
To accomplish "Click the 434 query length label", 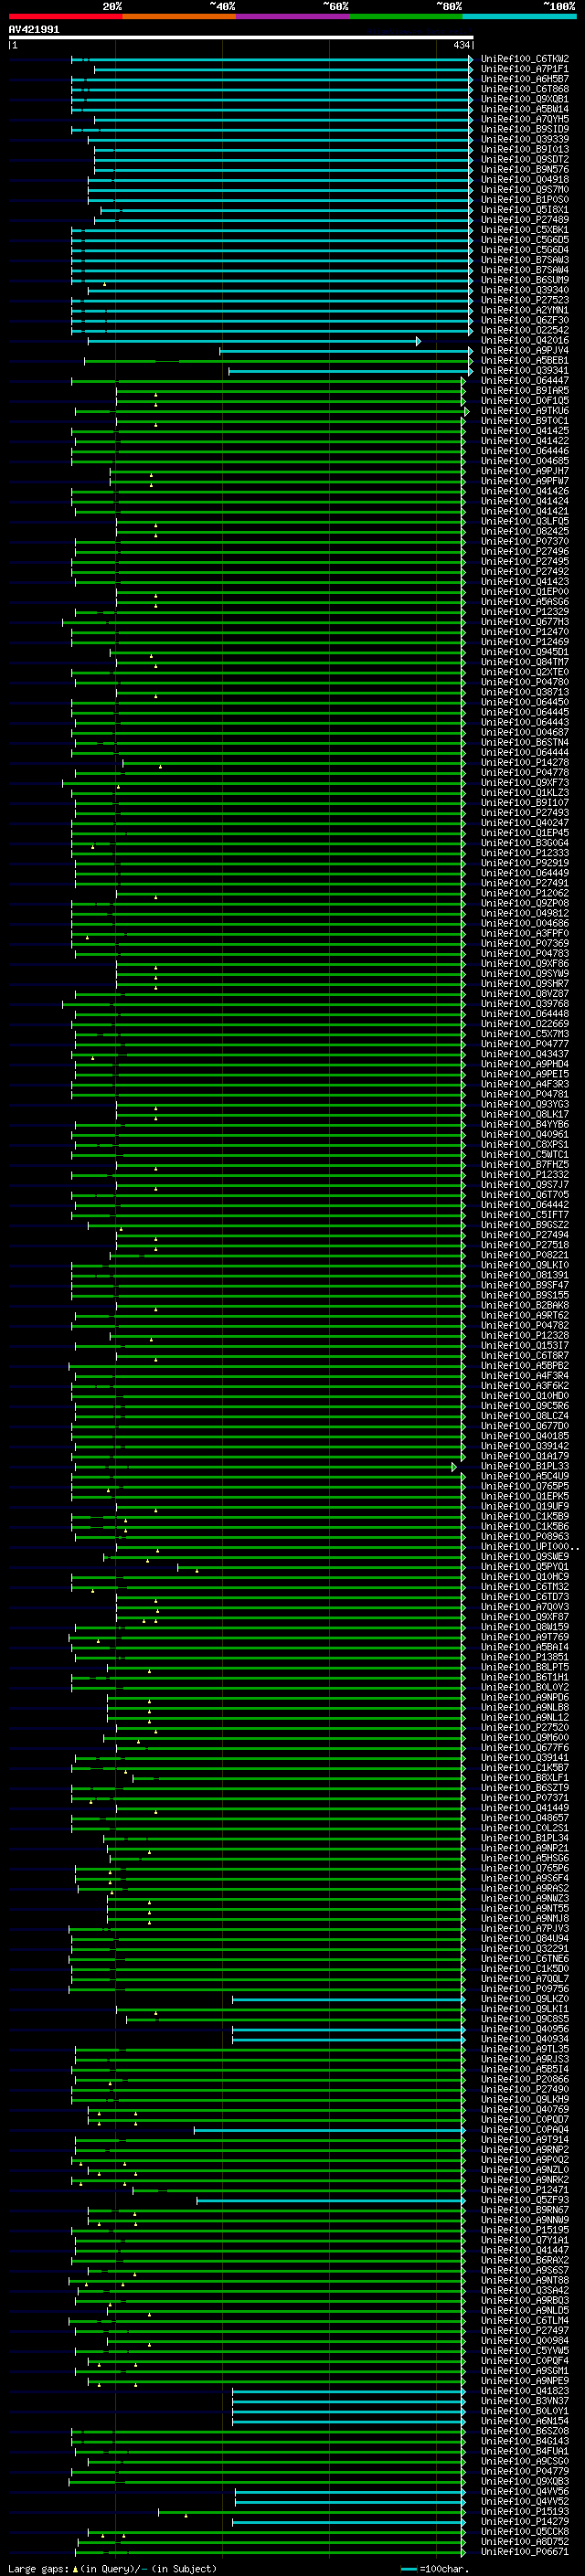I will [x=461, y=45].
